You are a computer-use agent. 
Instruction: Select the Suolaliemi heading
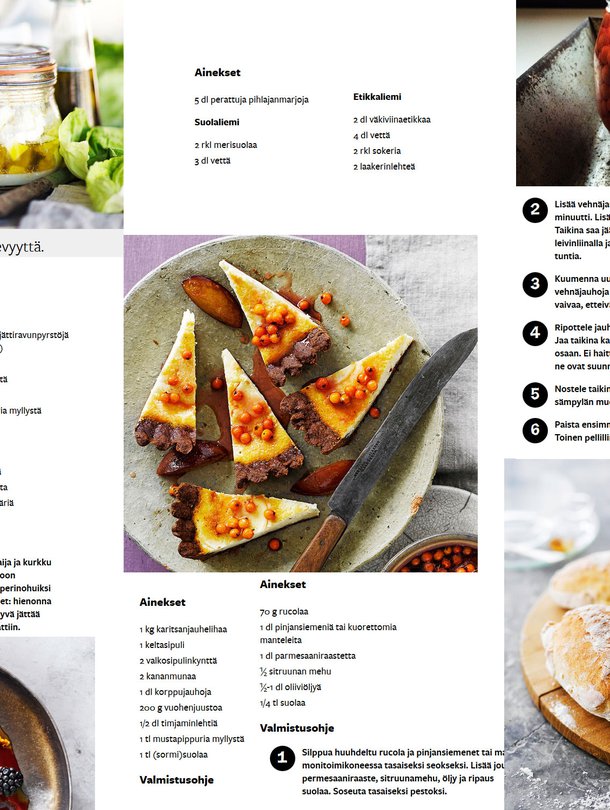[x=217, y=122]
